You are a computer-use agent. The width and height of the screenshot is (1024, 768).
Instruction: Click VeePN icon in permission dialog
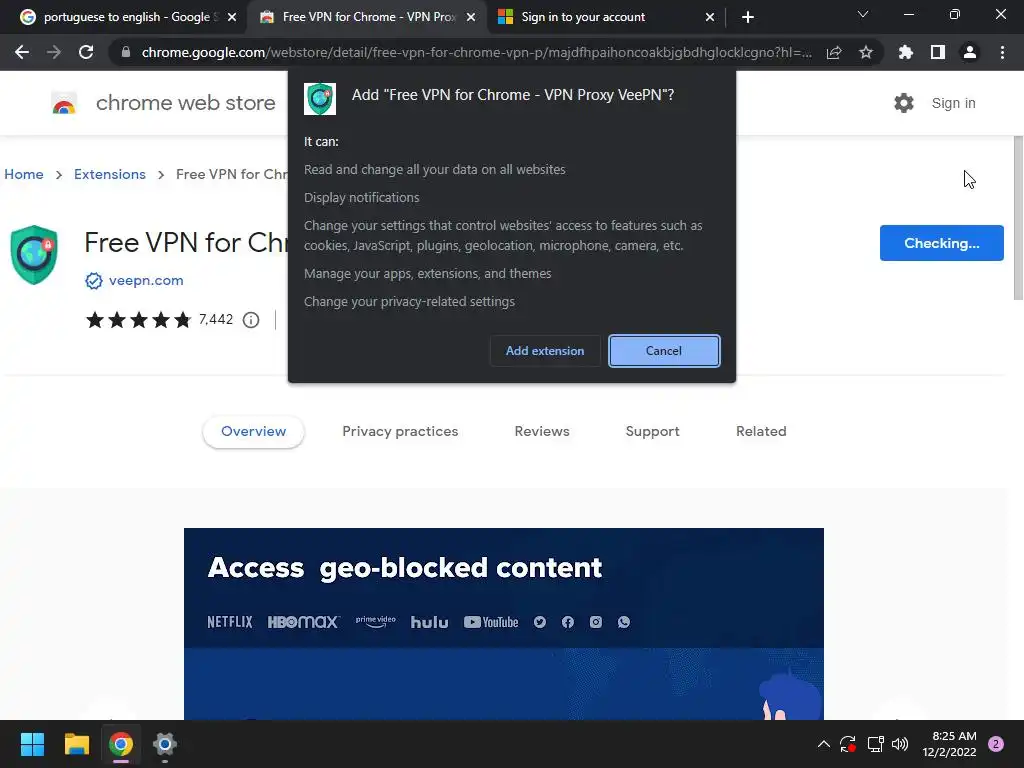[x=320, y=99]
